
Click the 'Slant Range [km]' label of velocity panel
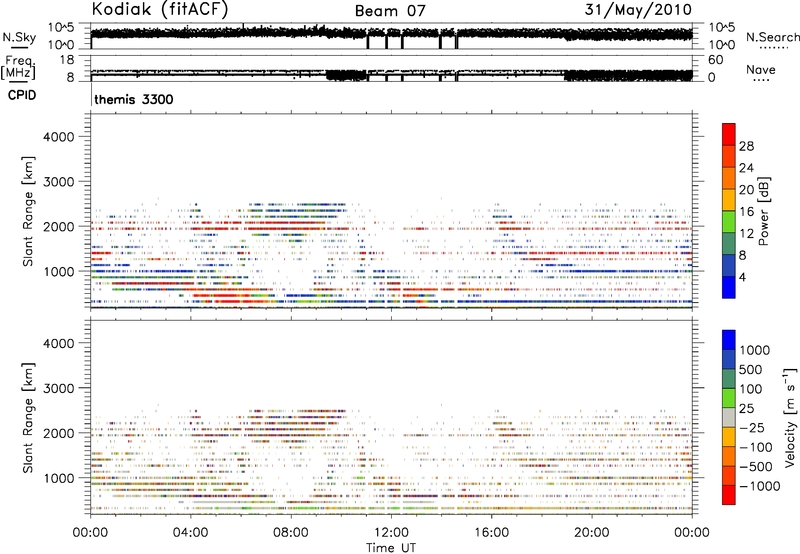pyautogui.click(x=29, y=418)
